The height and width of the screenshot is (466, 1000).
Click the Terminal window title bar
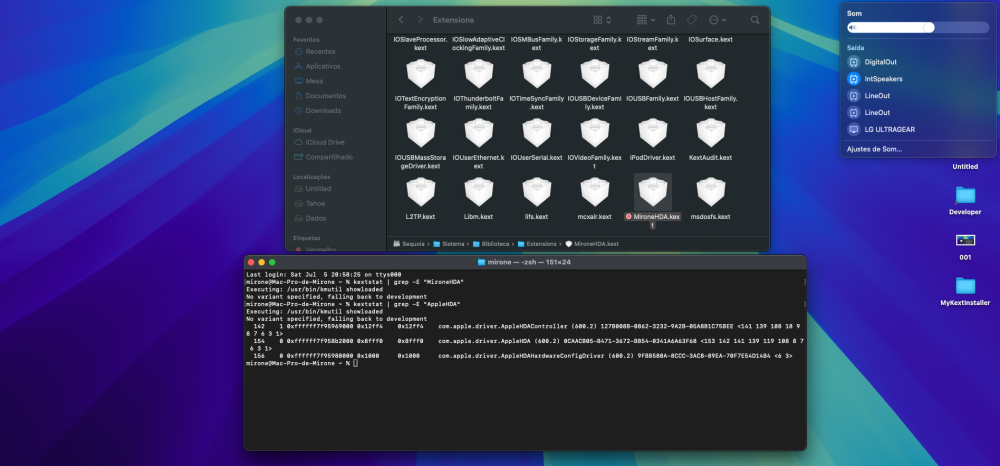point(525,262)
